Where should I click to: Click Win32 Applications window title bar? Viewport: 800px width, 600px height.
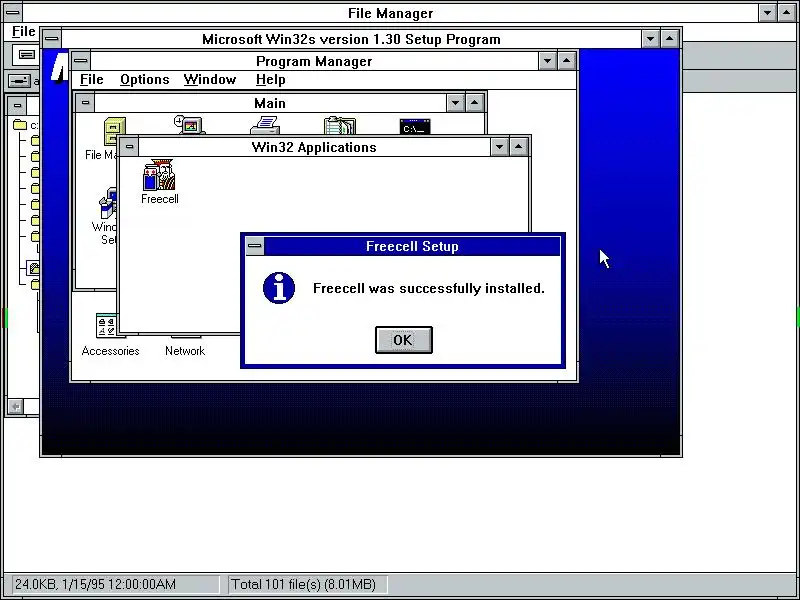(x=314, y=147)
